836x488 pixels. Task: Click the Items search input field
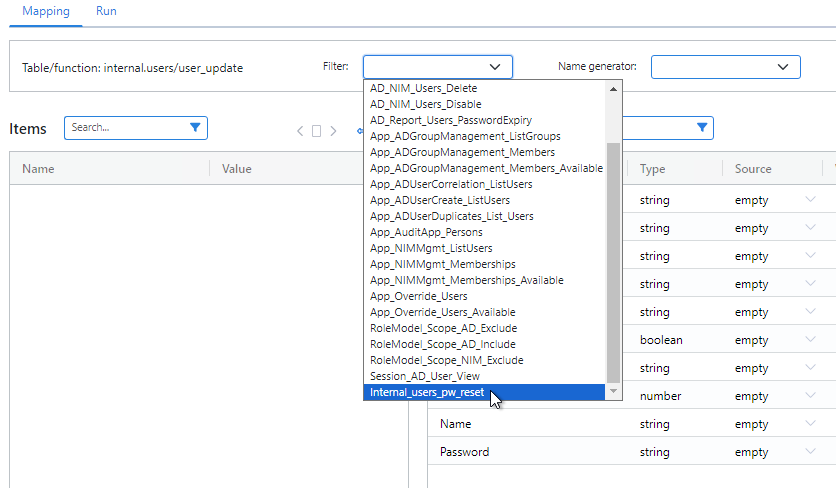[x=125, y=128]
